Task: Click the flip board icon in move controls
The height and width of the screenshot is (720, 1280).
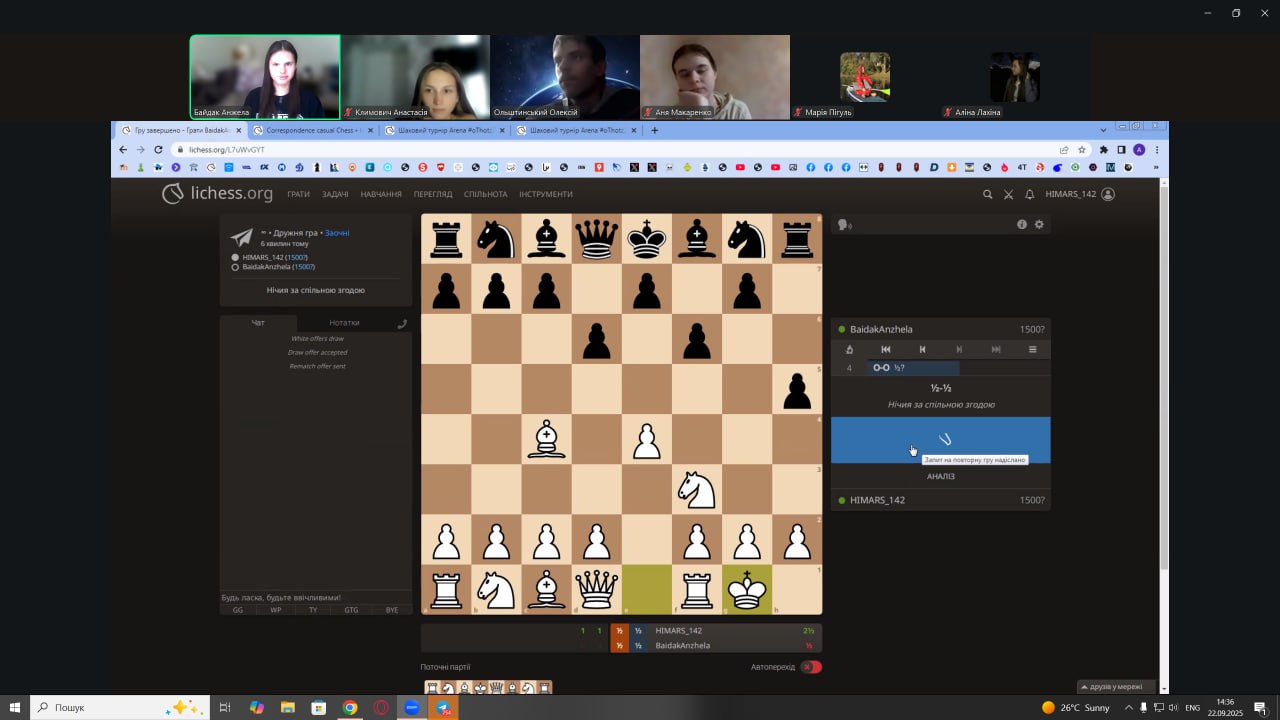Action: (849, 349)
